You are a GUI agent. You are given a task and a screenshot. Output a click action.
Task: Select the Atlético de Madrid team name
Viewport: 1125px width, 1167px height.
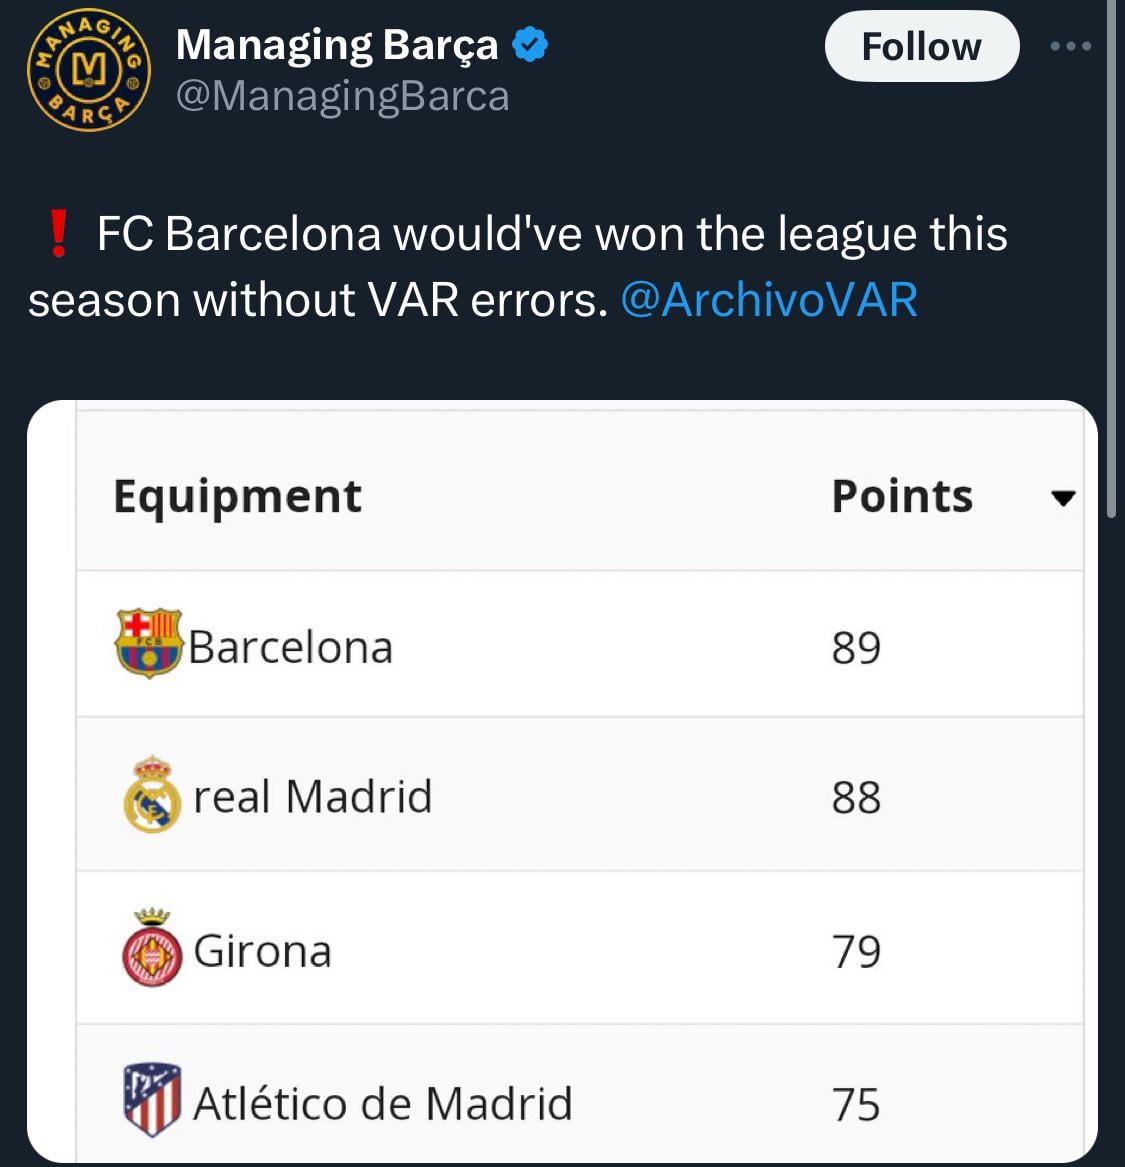(382, 1104)
